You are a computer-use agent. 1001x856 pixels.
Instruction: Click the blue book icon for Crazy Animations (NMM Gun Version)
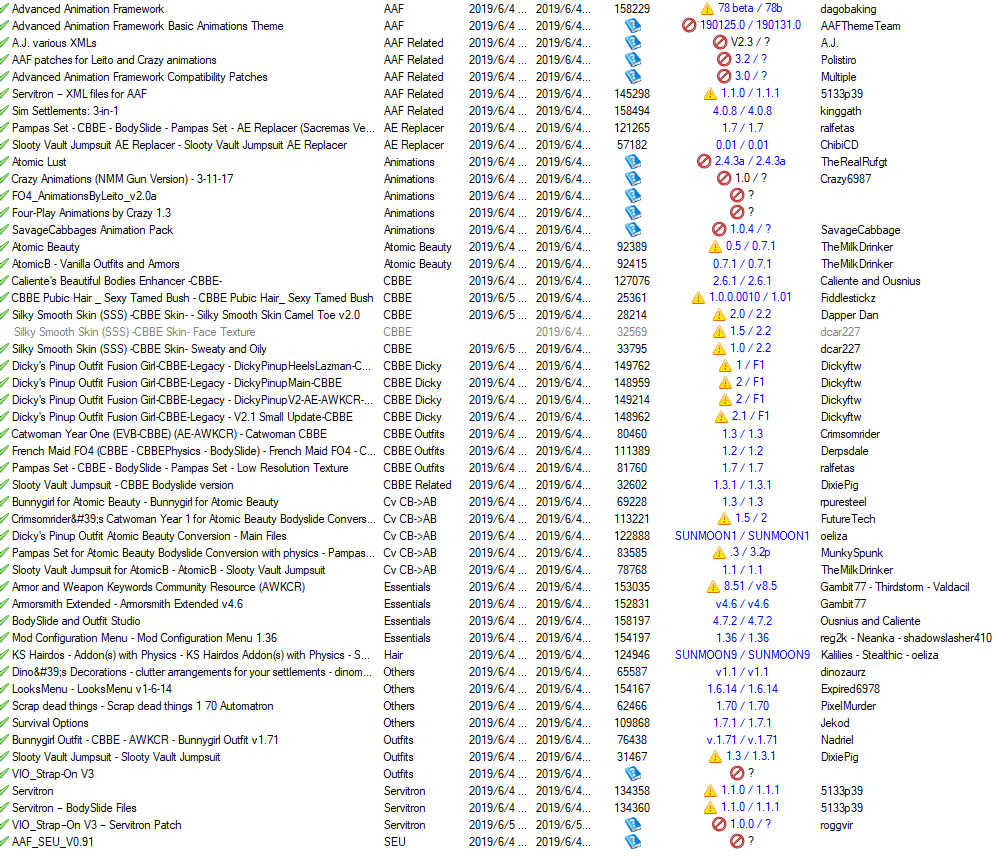pos(632,179)
